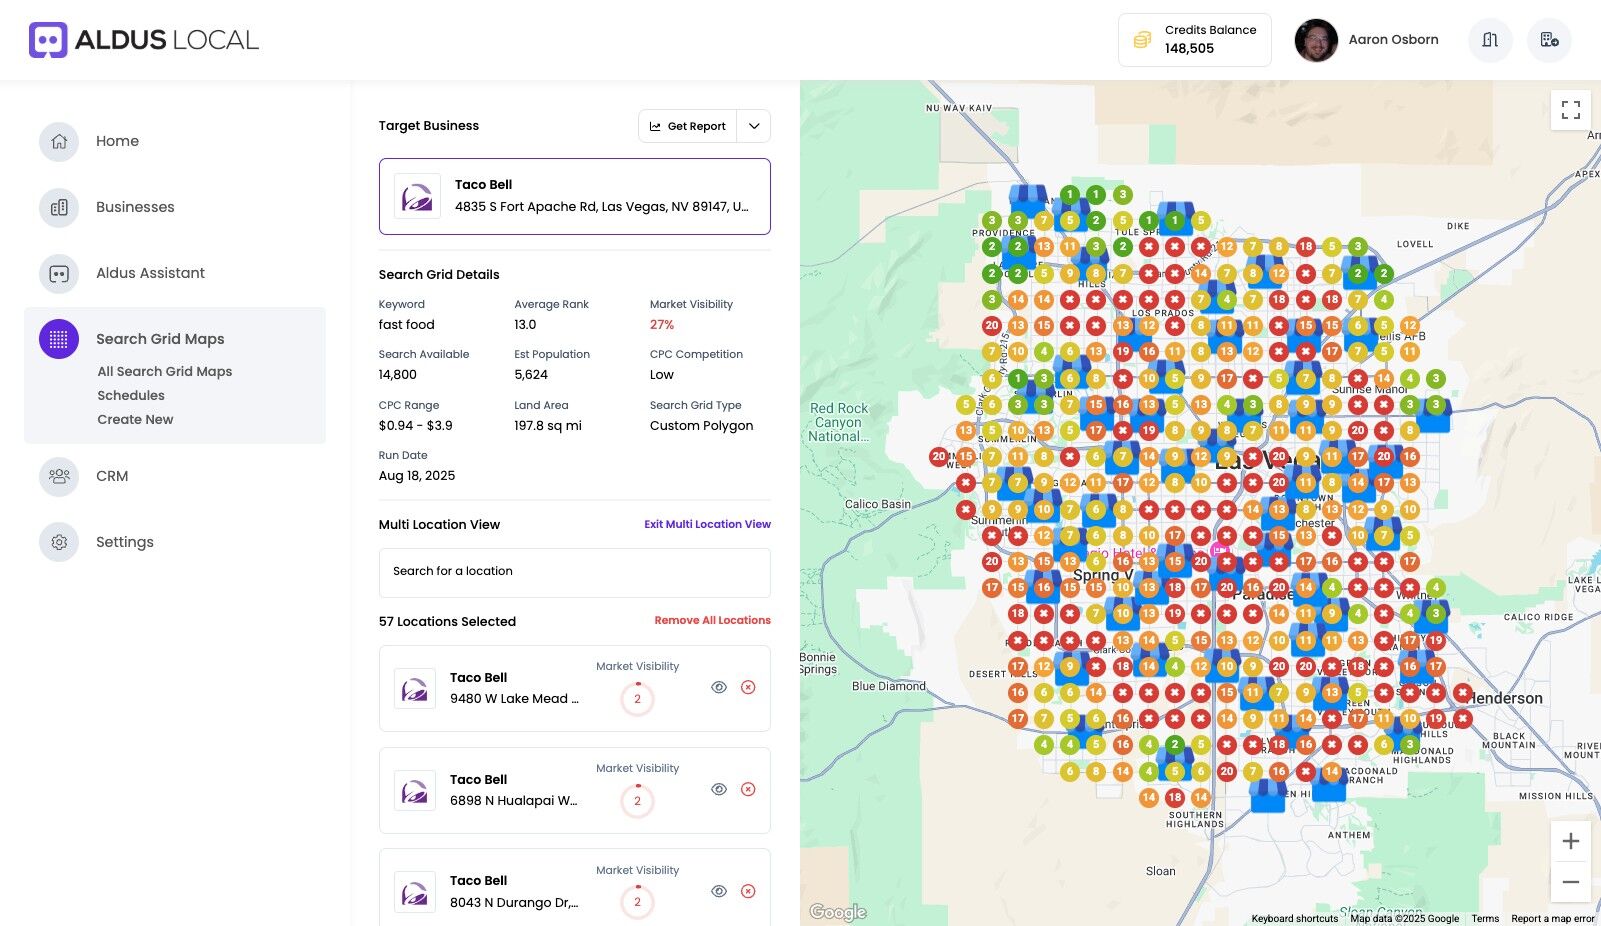Open the map icon button in header
The width and height of the screenshot is (1601, 926).
pyautogui.click(x=1490, y=40)
